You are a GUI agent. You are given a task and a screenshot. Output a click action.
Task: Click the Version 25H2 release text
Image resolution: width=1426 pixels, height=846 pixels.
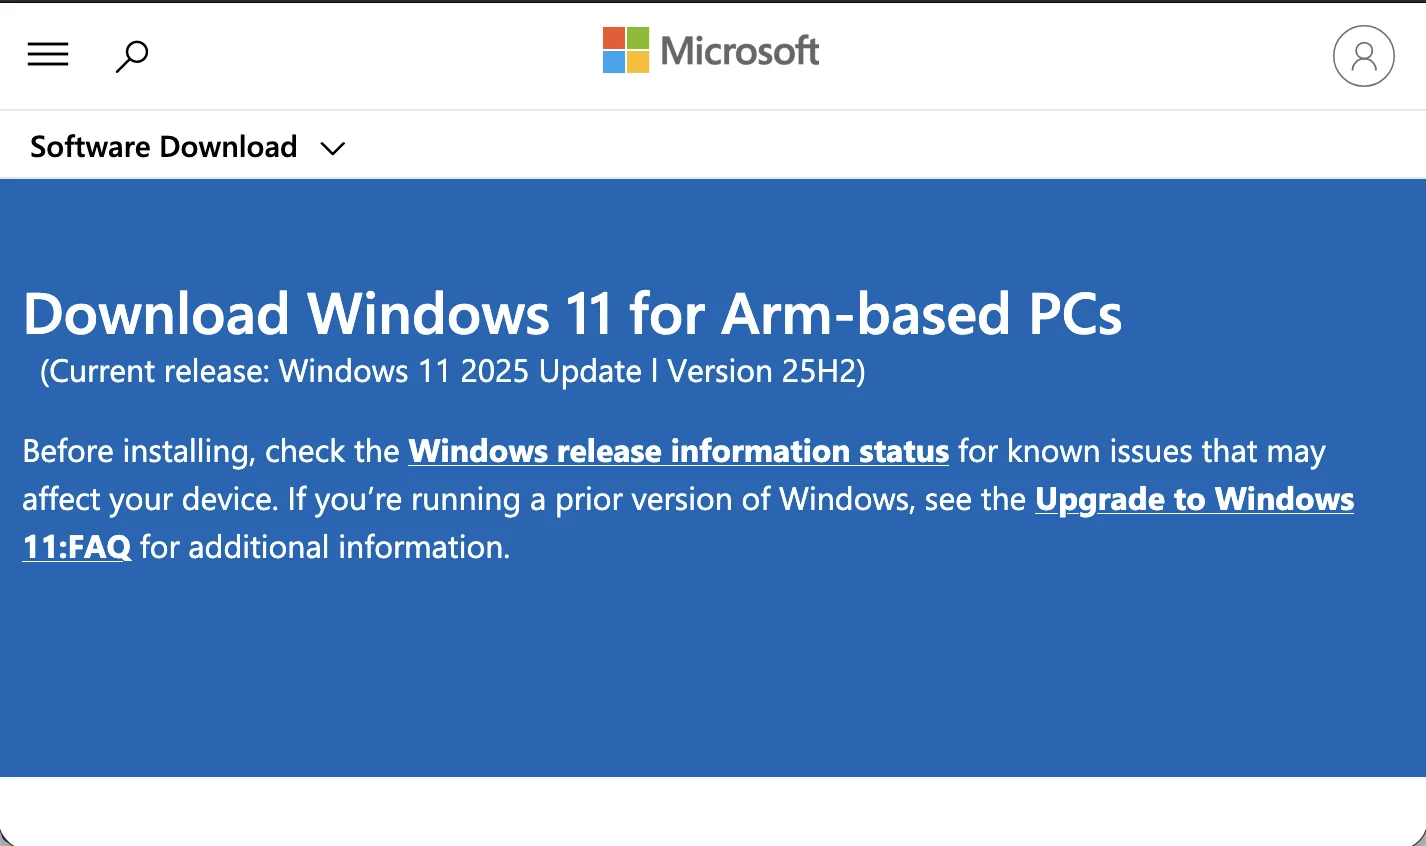pyautogui.click(x=451, y=371)
